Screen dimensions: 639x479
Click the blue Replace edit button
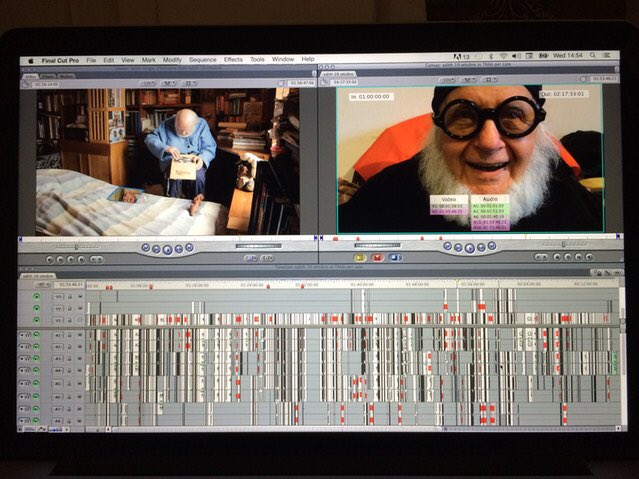click(x=395, y=258)
